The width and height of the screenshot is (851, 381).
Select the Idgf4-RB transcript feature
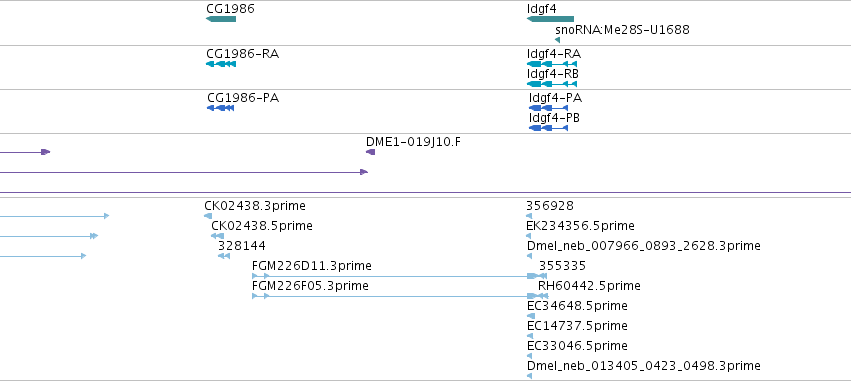pyautogui.click(x=552, y=84)
